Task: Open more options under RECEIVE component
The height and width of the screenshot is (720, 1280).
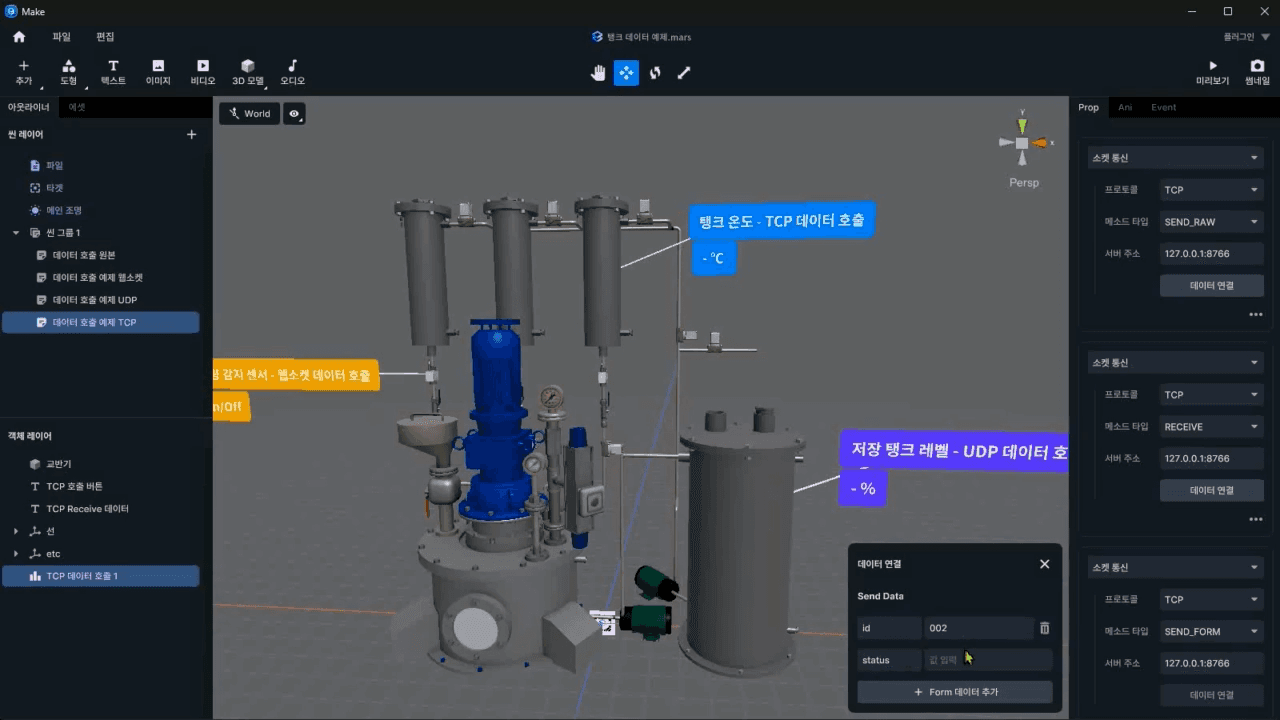Action: (1256, 520)
